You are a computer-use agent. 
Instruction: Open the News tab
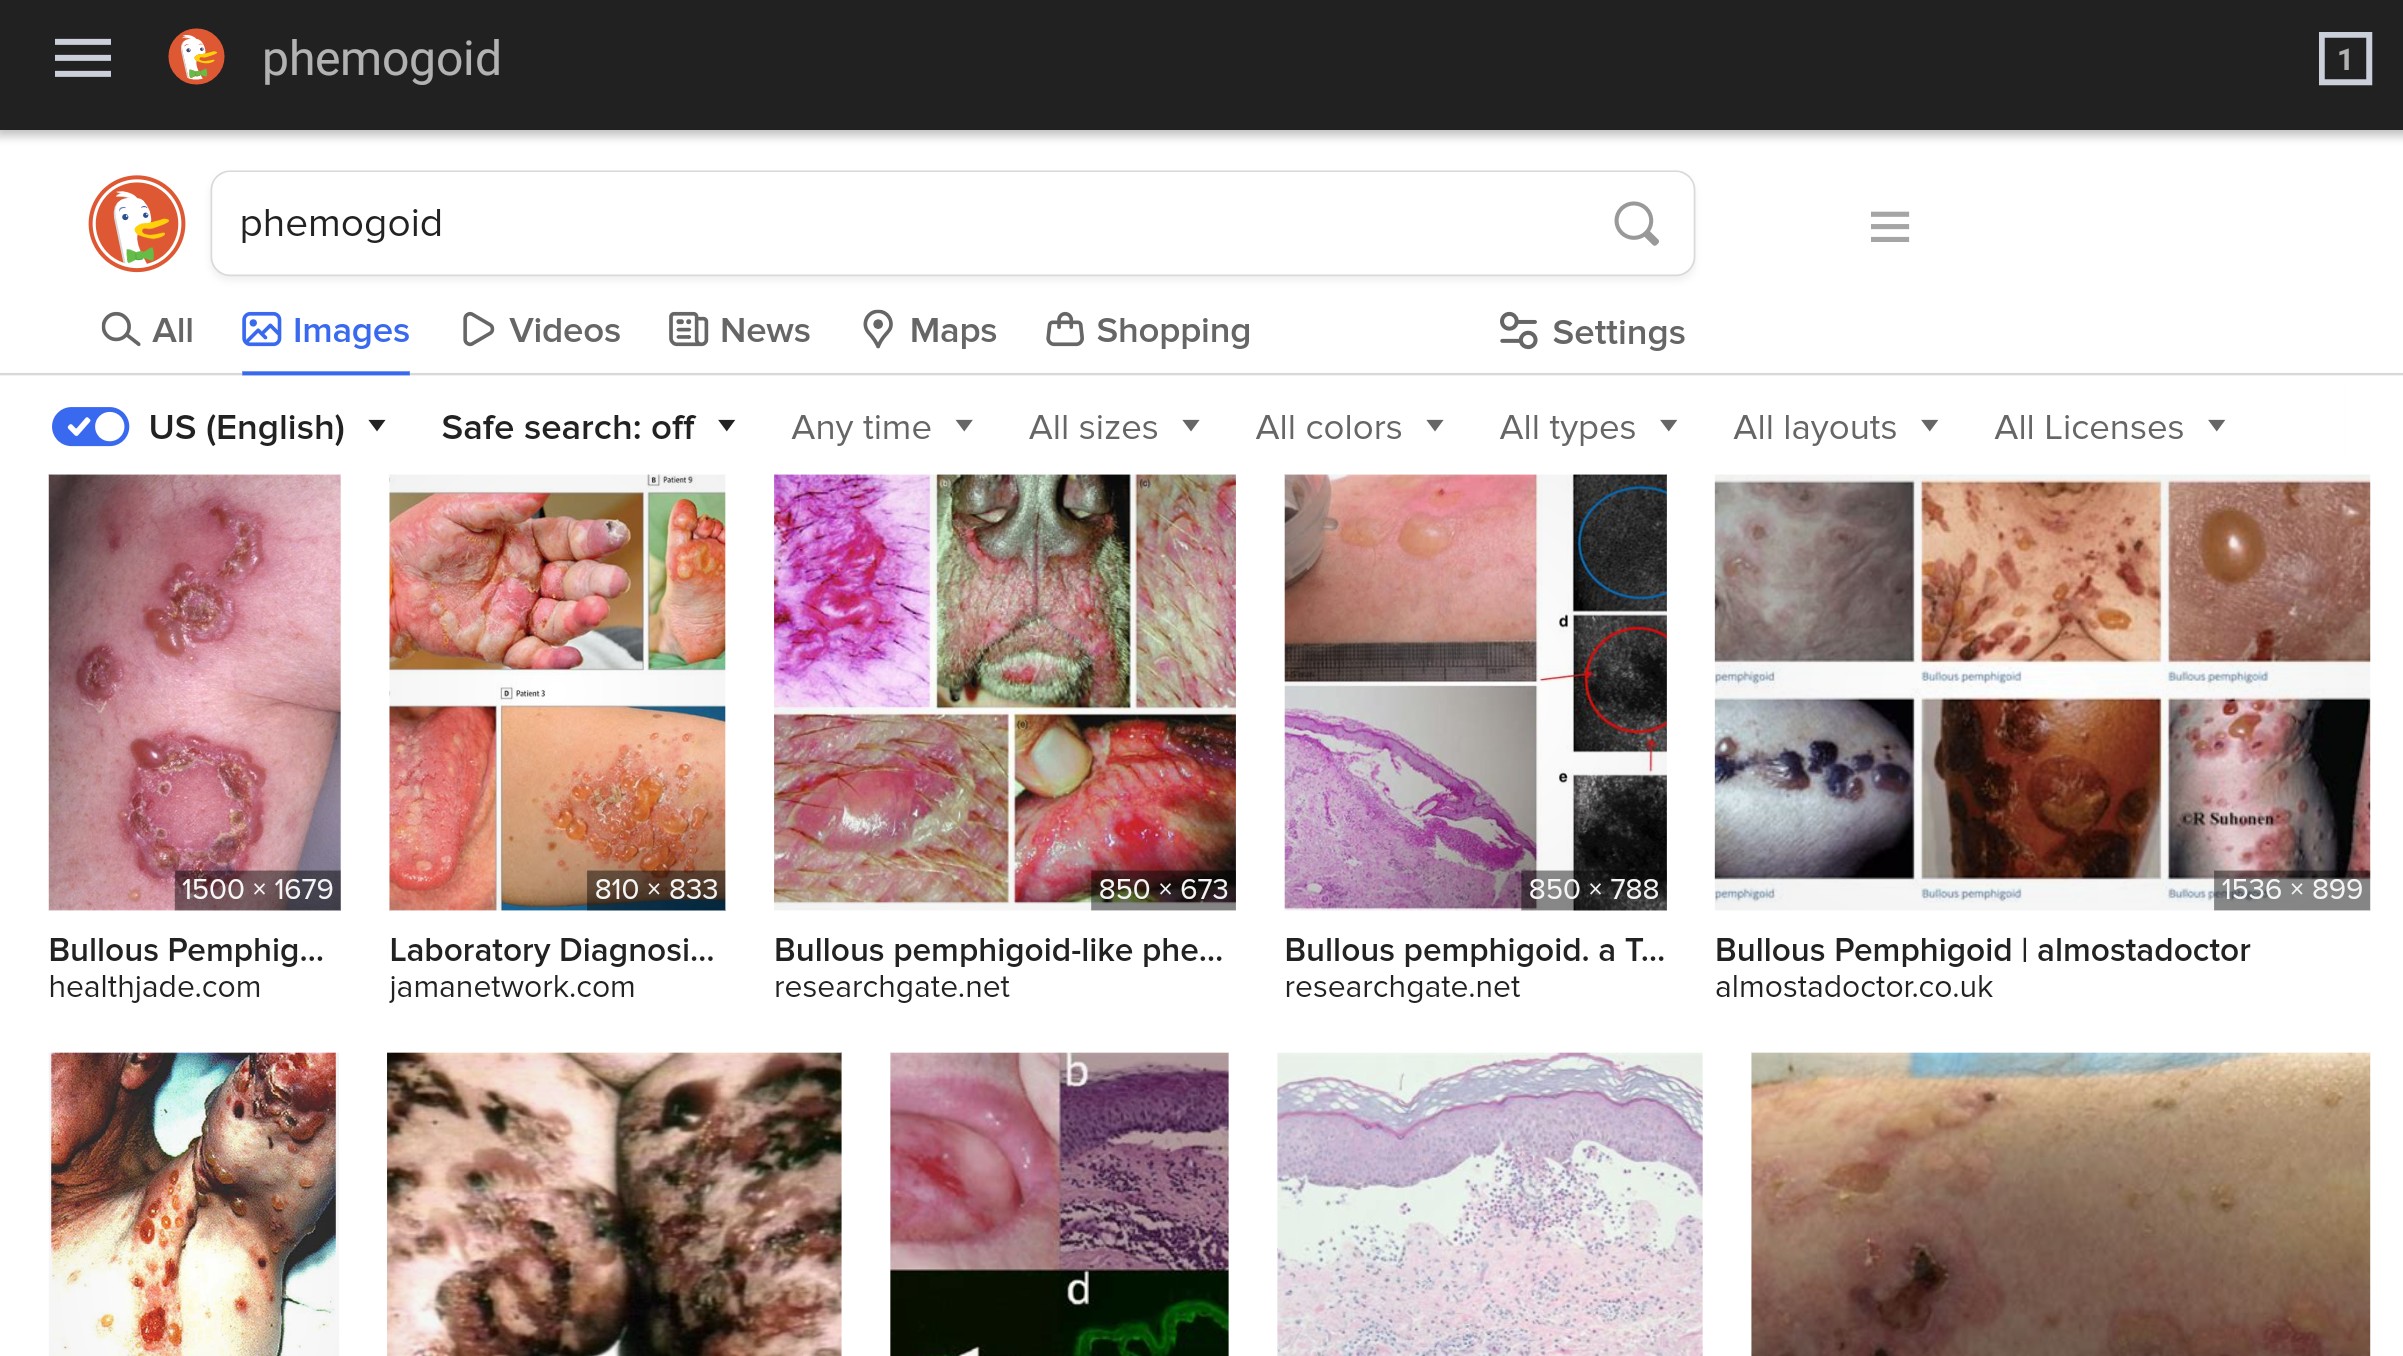coord(739,330)
